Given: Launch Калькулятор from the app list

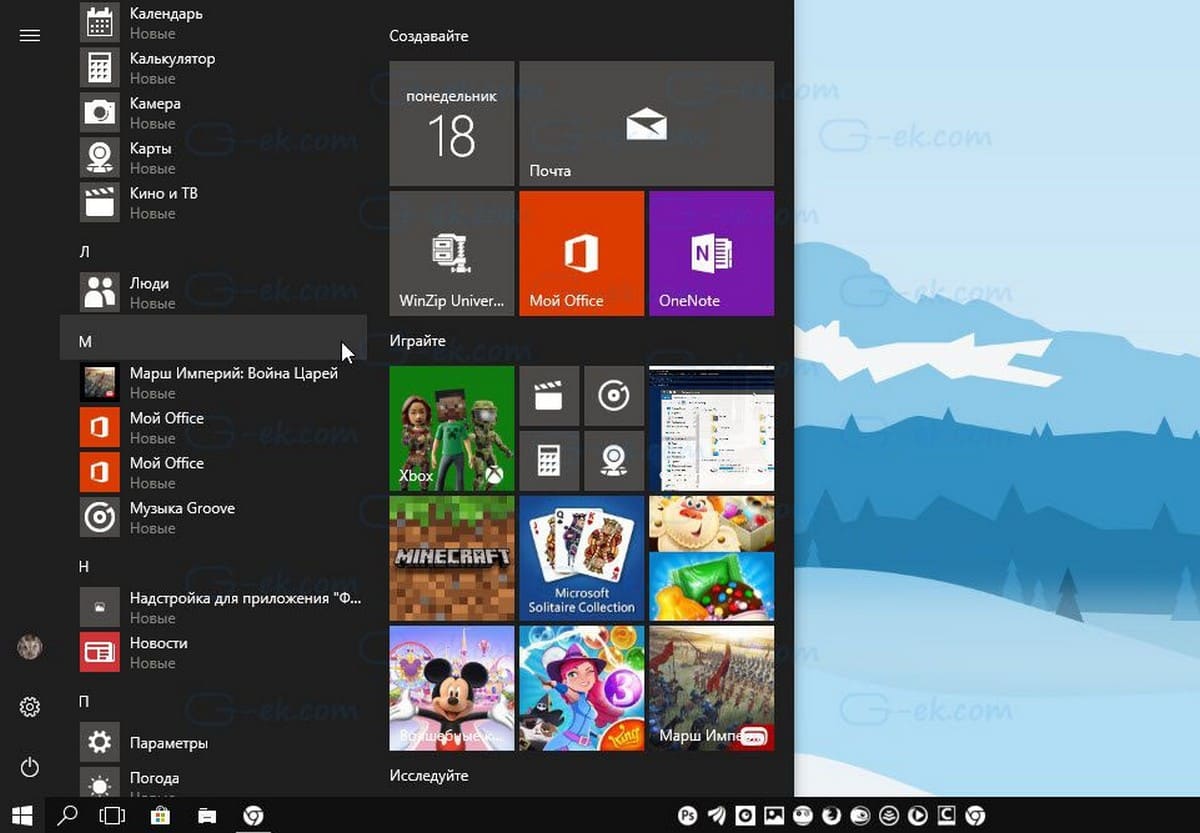Looking at the screenshot, I should (213, 67).
